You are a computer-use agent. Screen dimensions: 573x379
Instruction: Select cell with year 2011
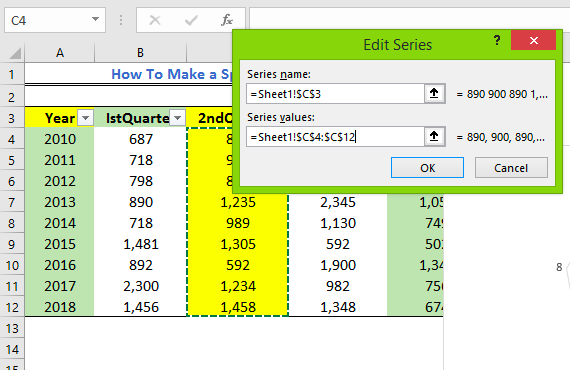point(60,160)
